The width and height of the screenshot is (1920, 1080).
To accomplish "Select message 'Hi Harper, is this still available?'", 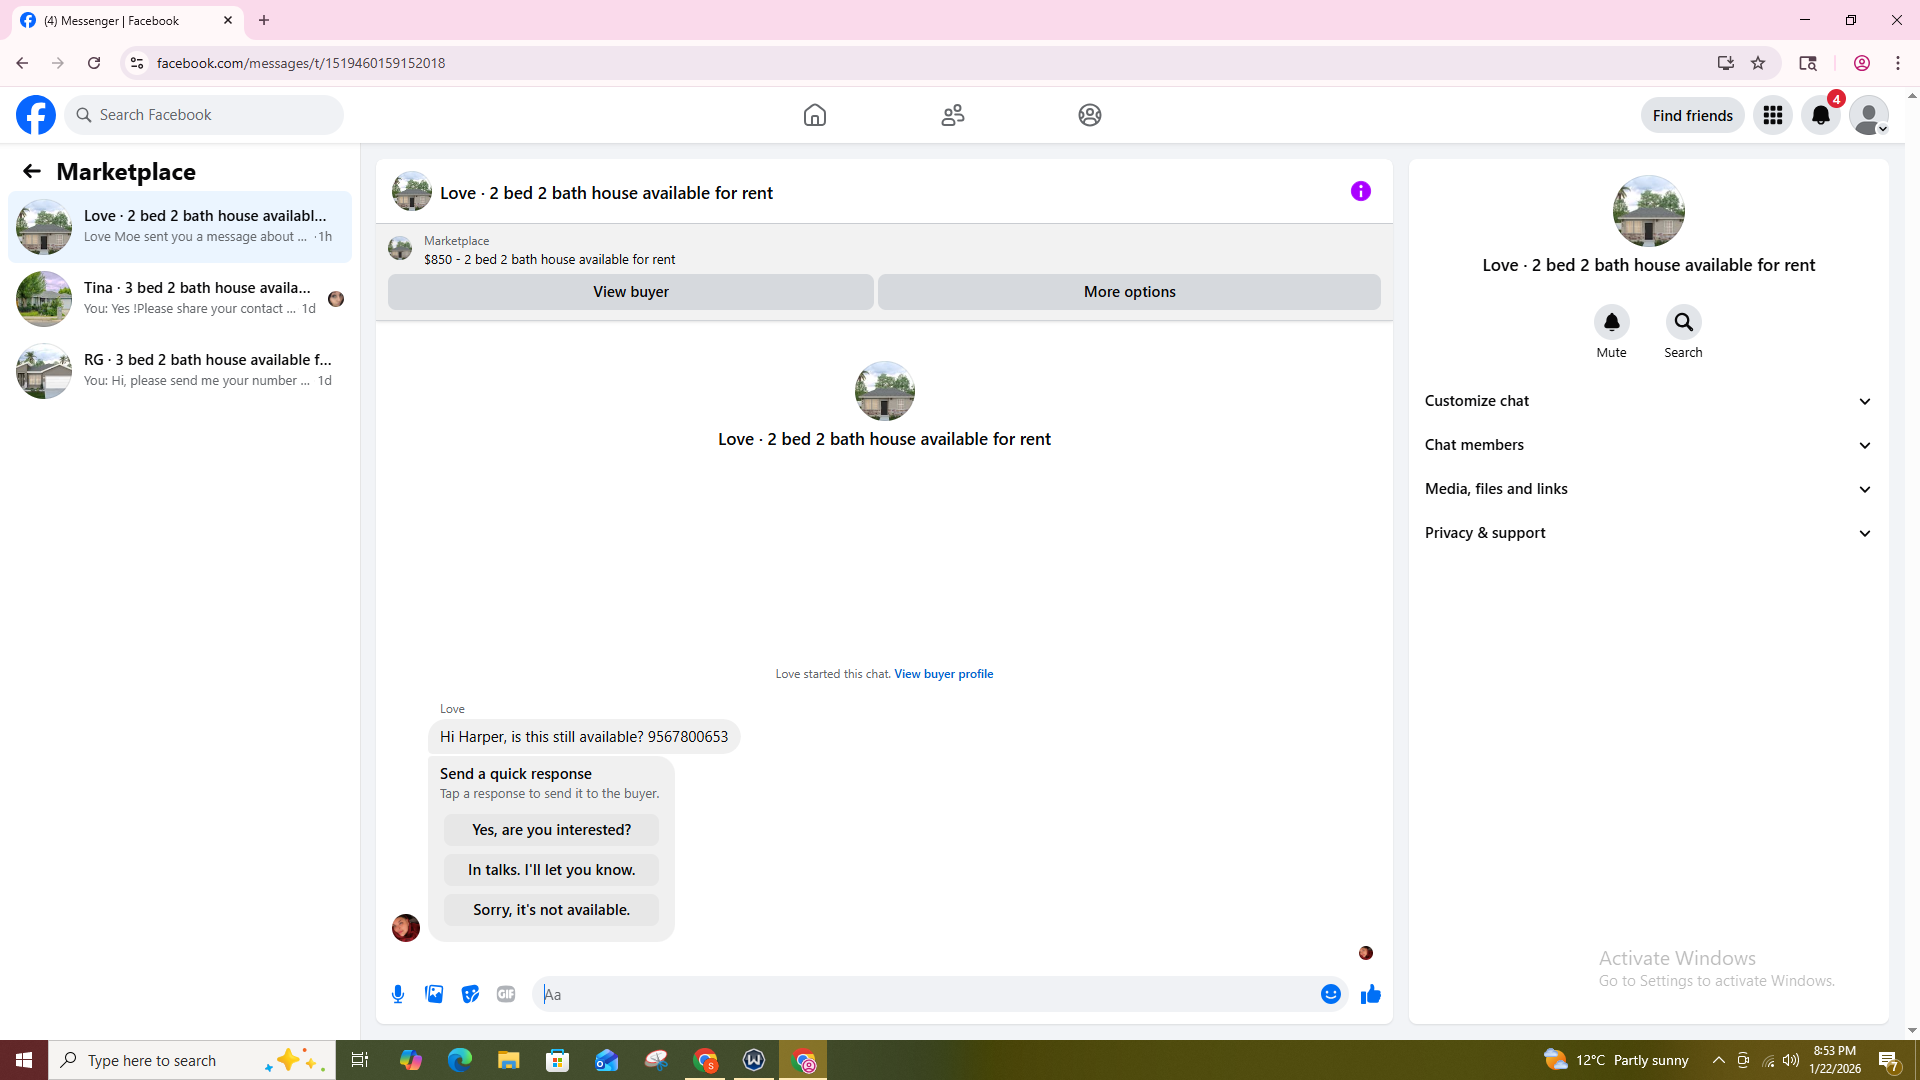I will pos(584,737).
